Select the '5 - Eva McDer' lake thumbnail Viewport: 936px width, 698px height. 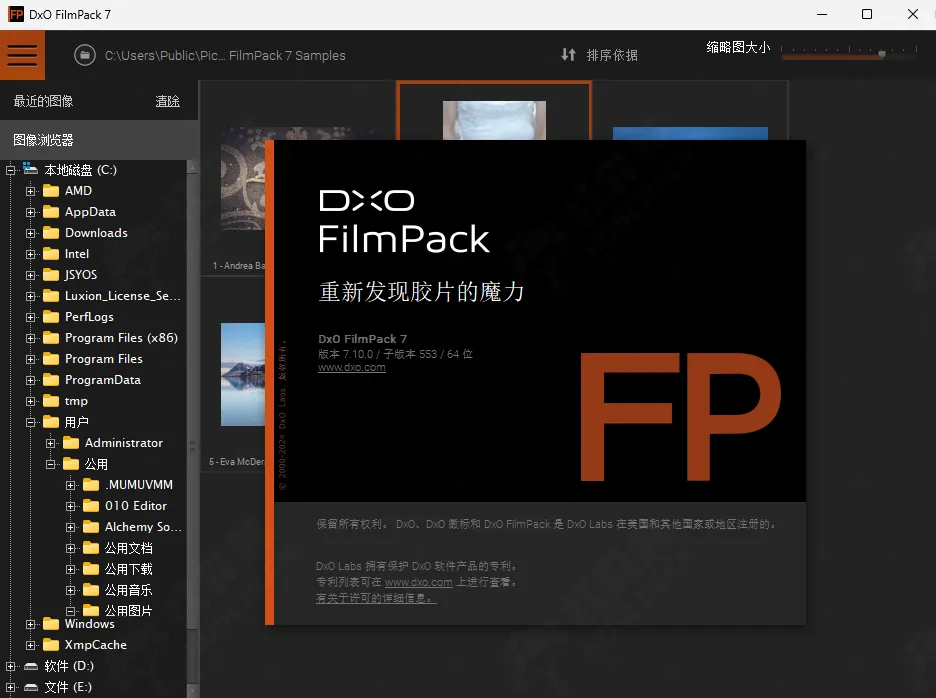point(243,374)
